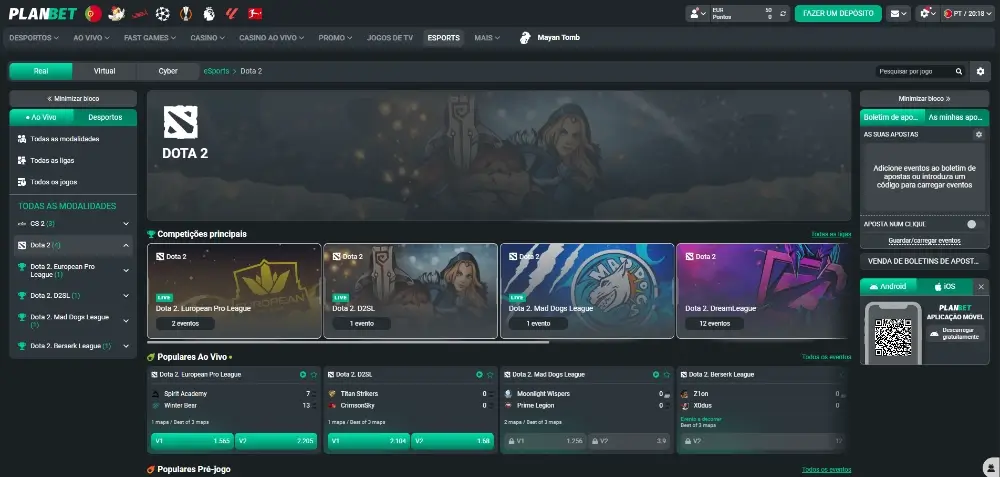Open the Bundesliga icon shortcut
The height and width of the screenshot is (477, 1000).
click(254, 13)
